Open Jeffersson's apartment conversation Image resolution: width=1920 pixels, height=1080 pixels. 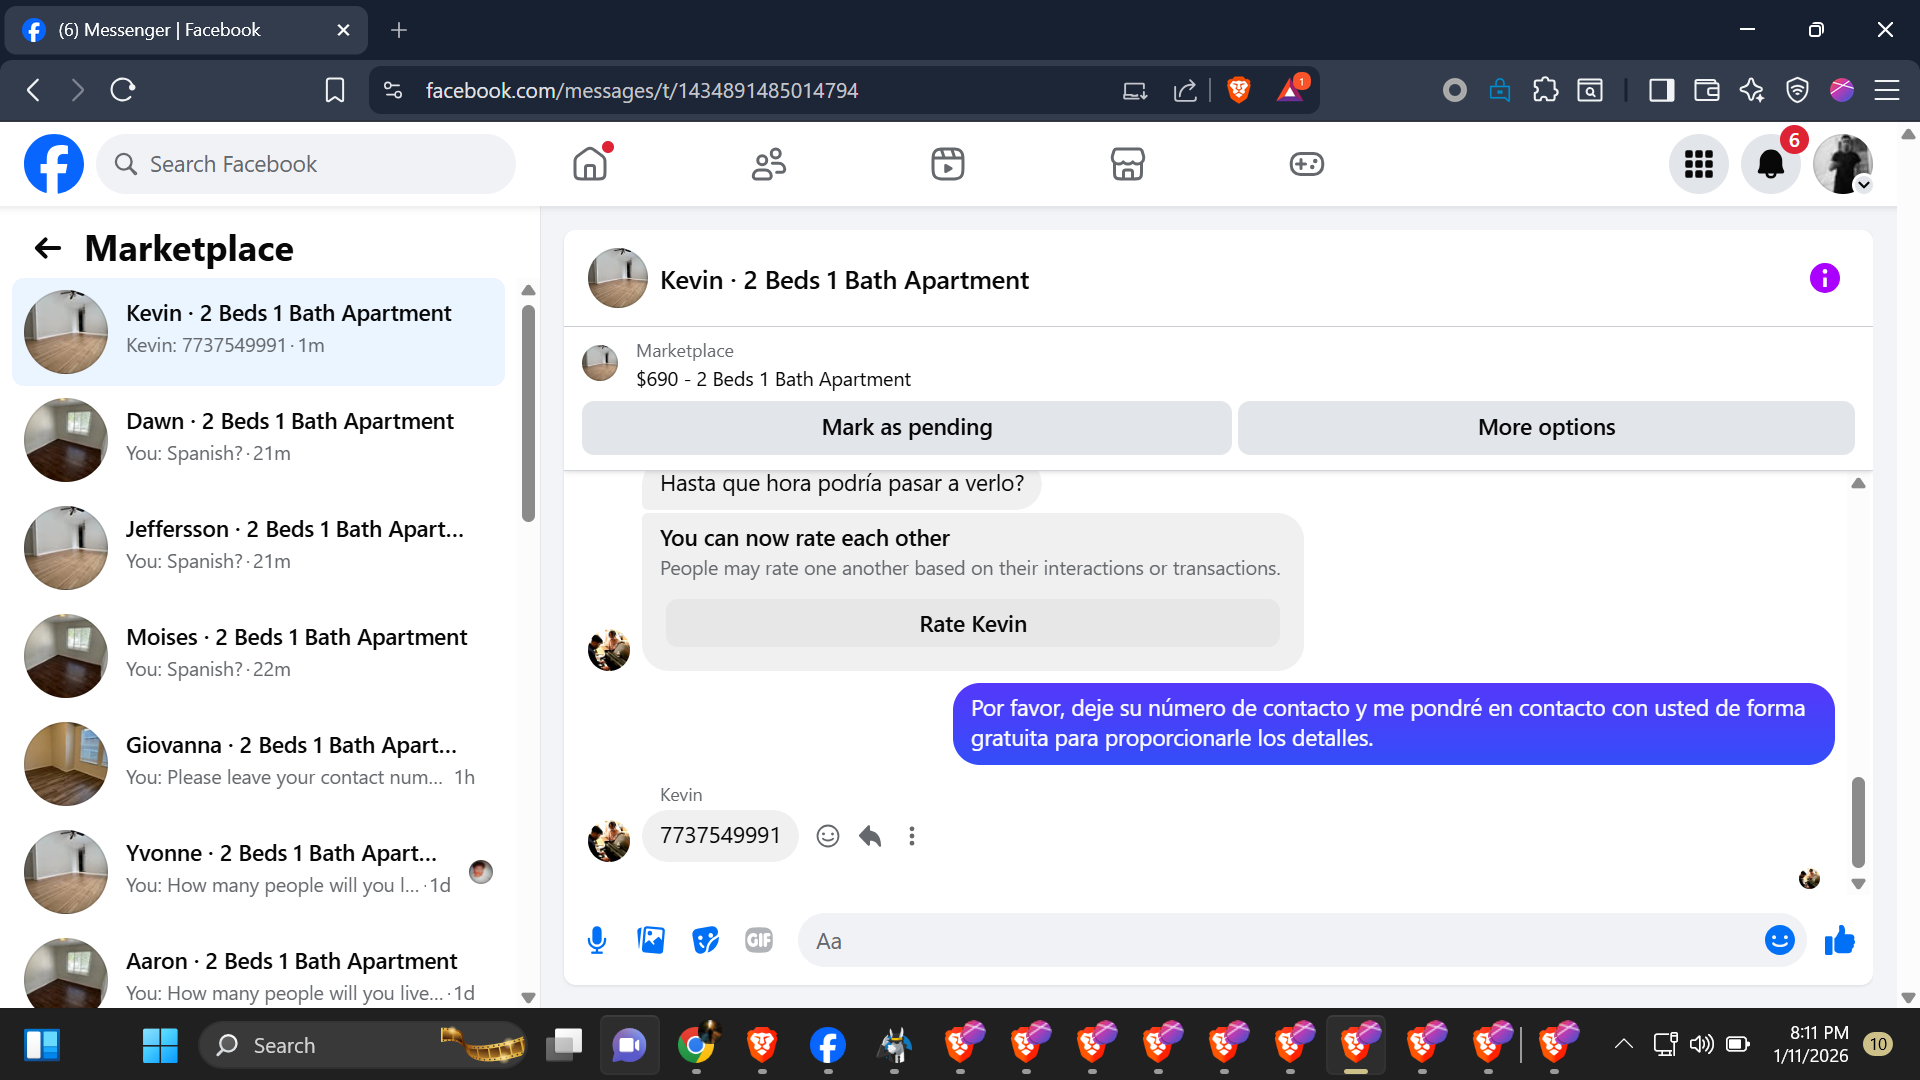click(258, 547)
